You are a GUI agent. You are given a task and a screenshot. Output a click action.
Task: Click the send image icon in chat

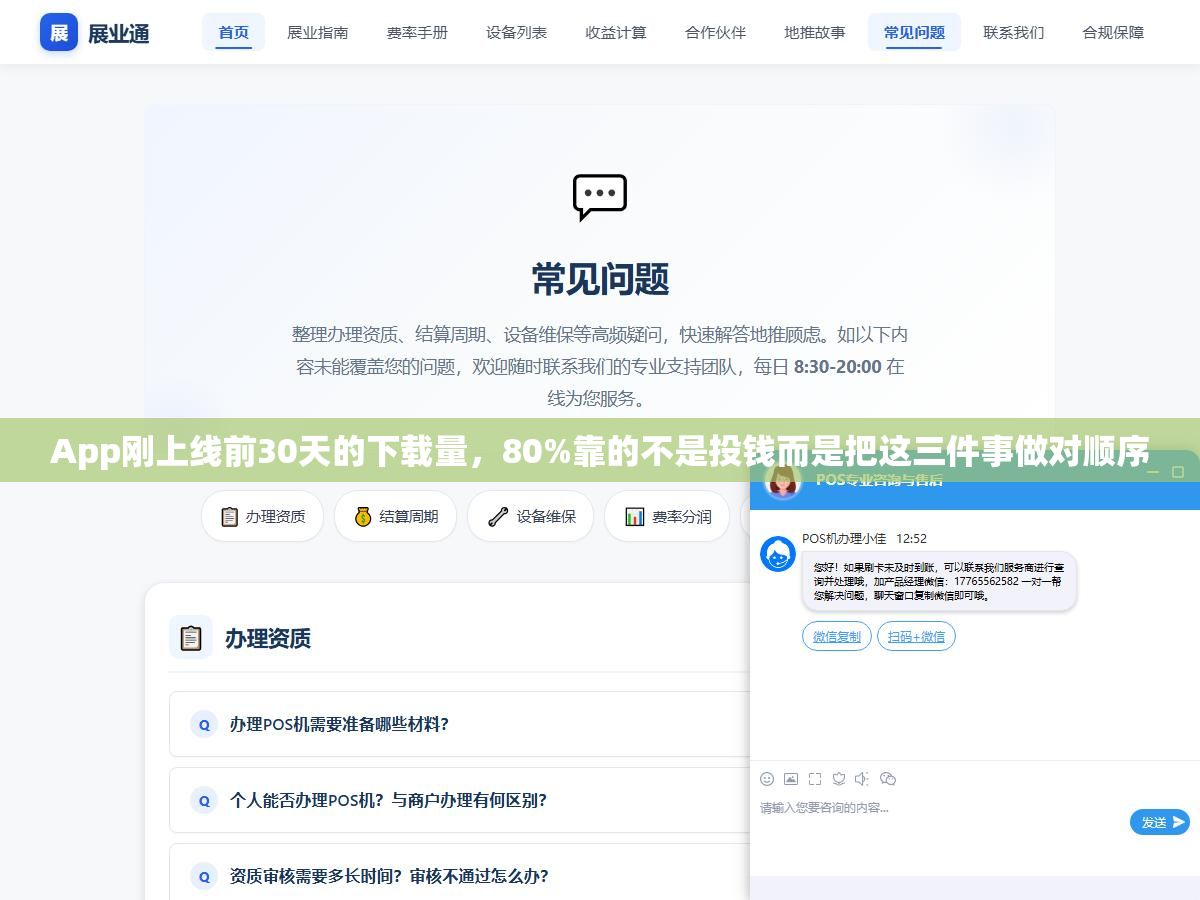point(791,779)
